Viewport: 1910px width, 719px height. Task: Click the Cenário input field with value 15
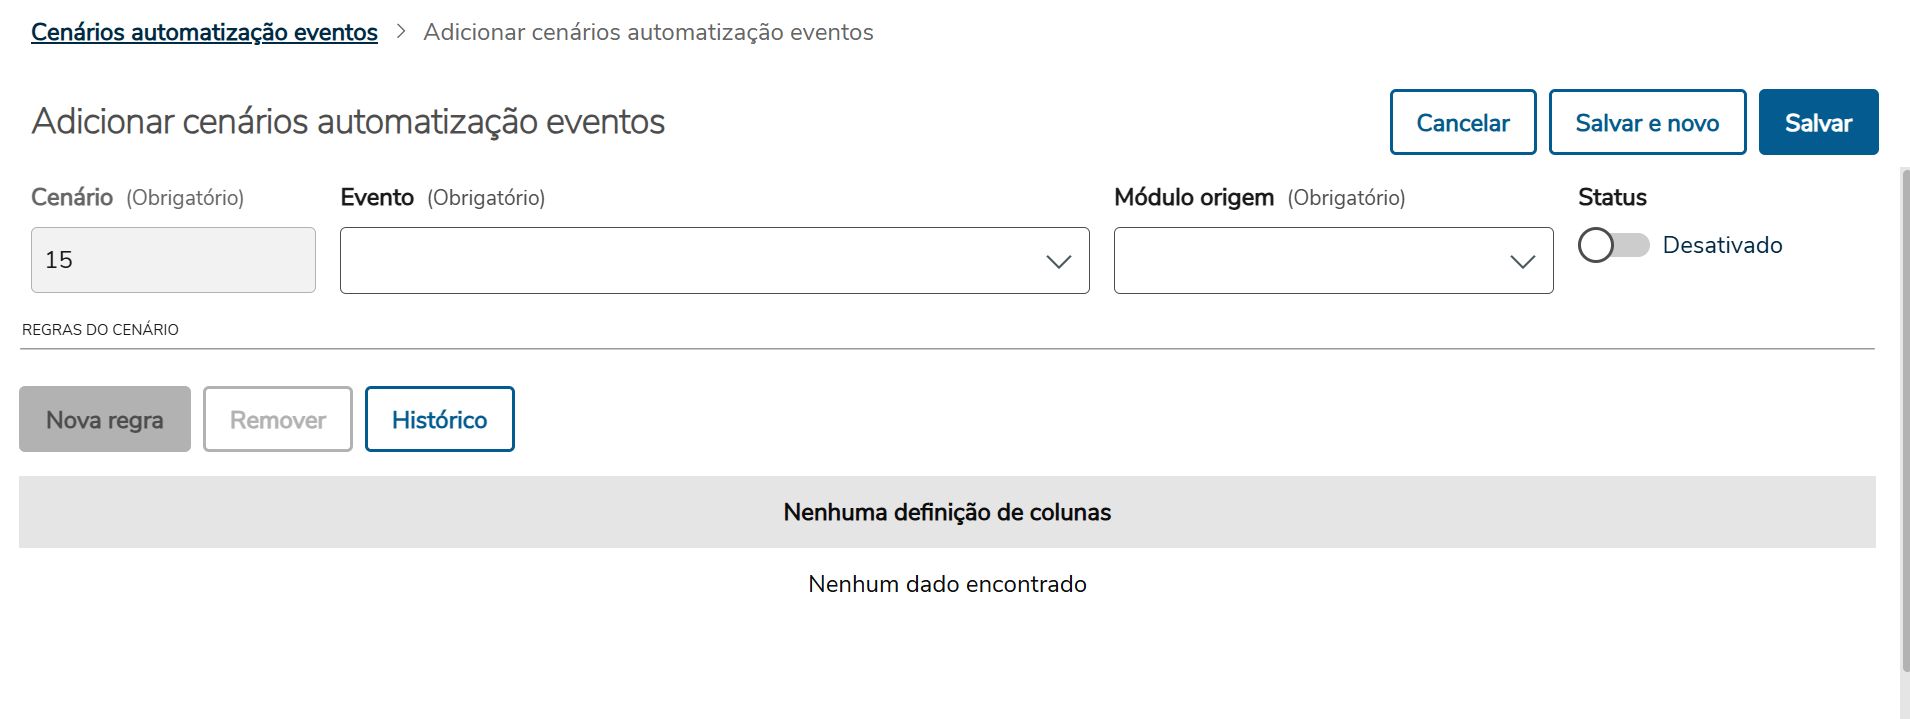pos(173,260)
